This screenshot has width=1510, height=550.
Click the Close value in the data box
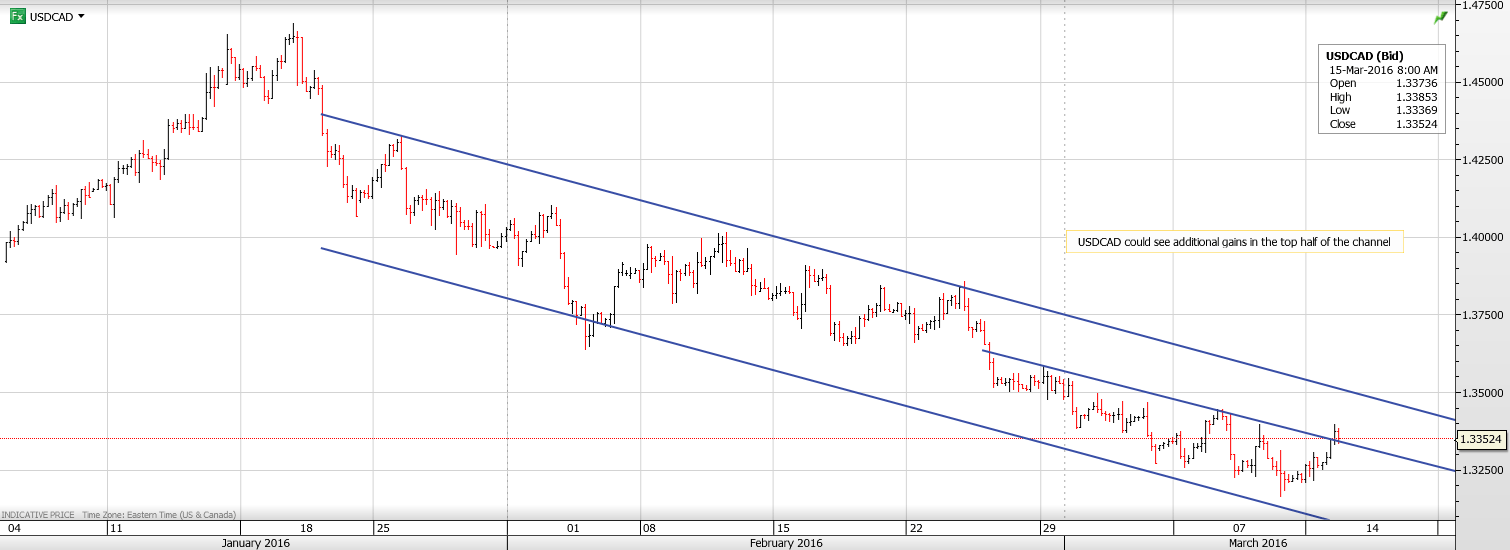click(1416, 125)
